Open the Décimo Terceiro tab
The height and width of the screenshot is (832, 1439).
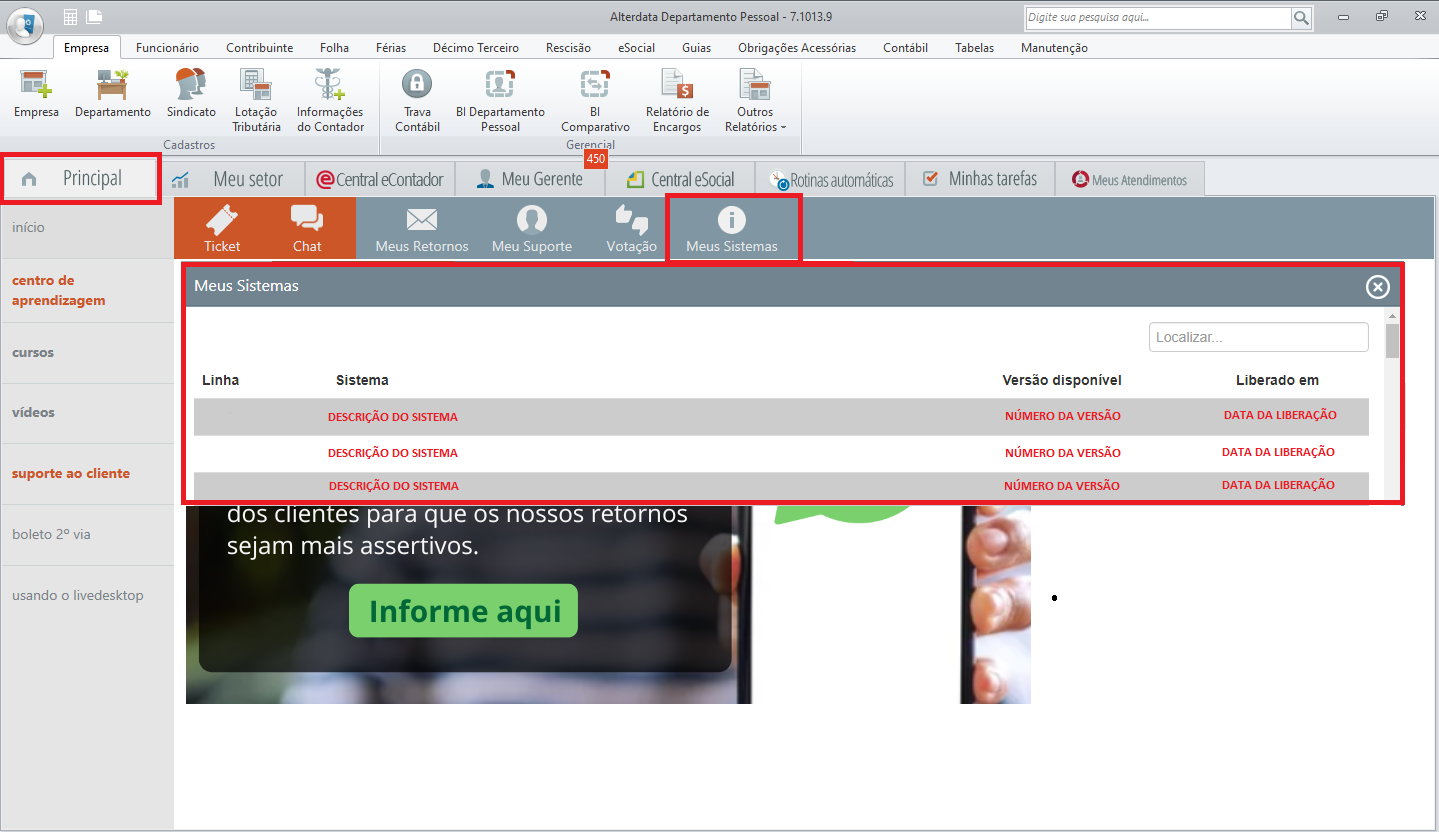point(476,48)
